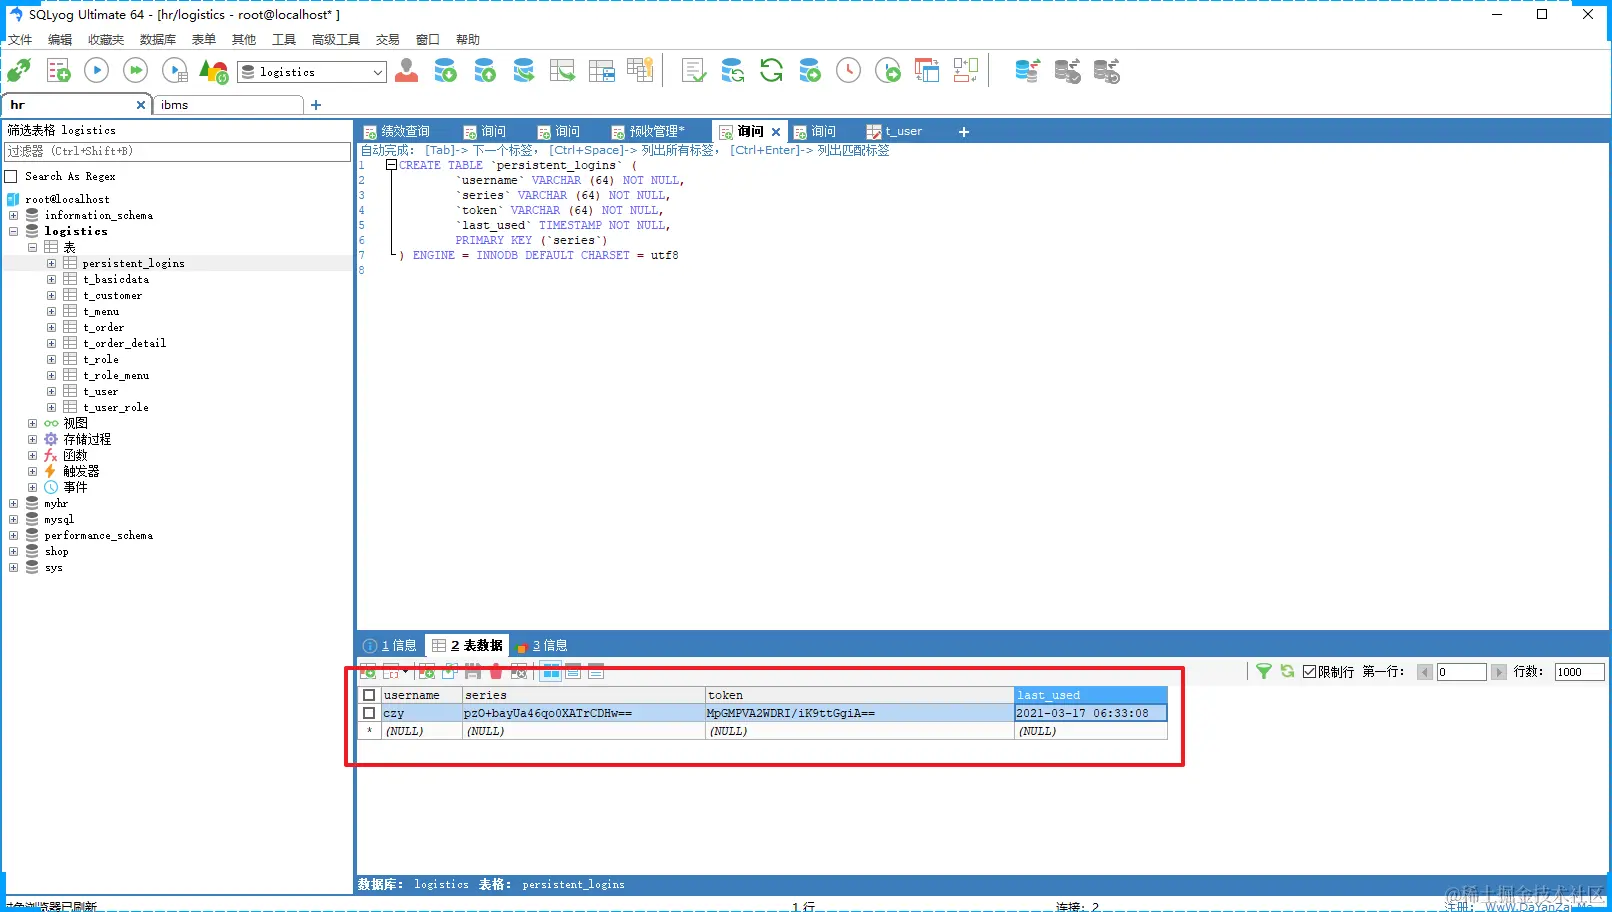Open the query formatter checklist icon

coord(693,71)
